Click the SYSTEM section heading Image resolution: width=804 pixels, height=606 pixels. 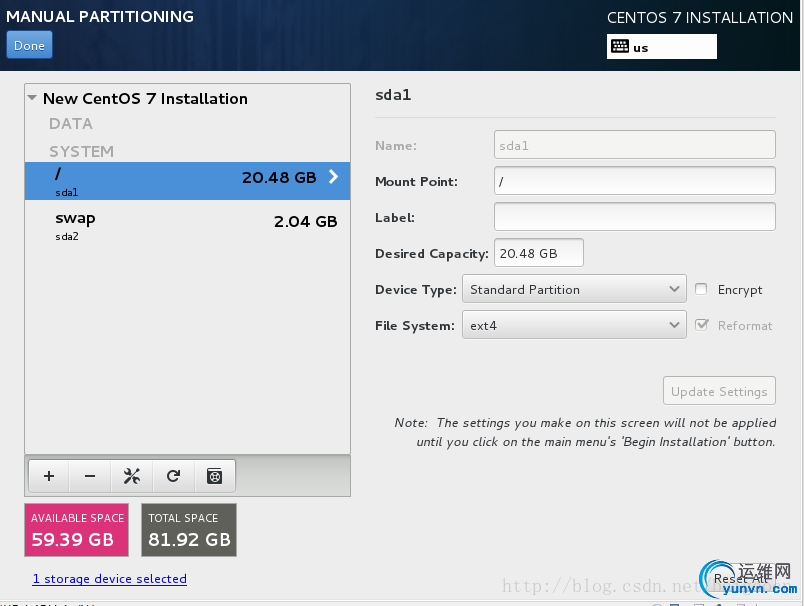(x=82, y=151)
